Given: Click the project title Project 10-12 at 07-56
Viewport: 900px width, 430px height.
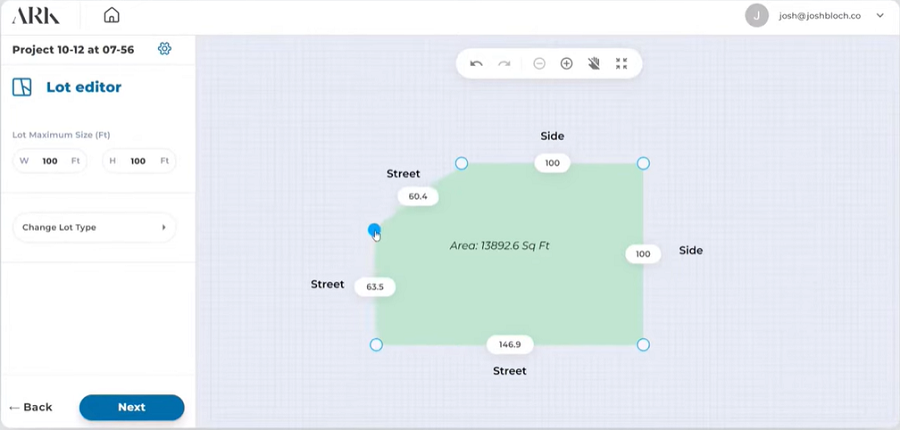Looking at the screenshot, I should pos(73,49).
